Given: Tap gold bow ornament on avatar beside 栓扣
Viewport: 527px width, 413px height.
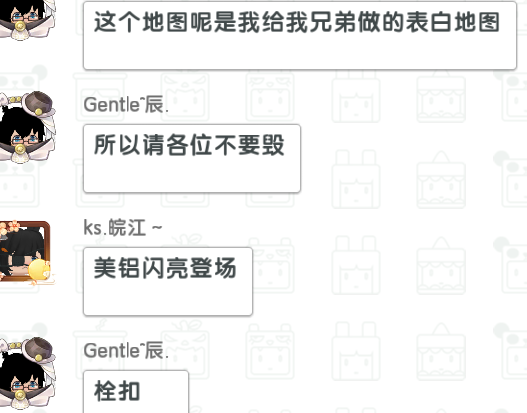Looking at the screenshot, I should (x=19, y=395).
